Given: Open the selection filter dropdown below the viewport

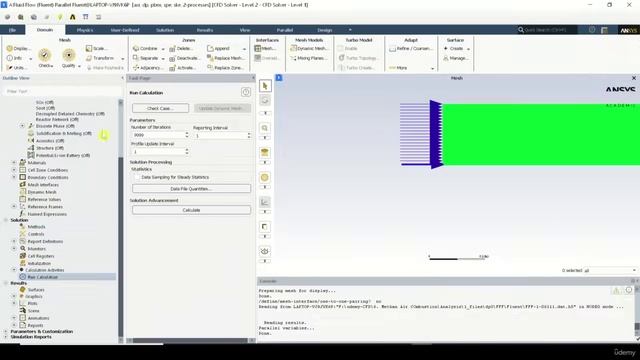Looking at the screenshot, I should click(610, 270).
